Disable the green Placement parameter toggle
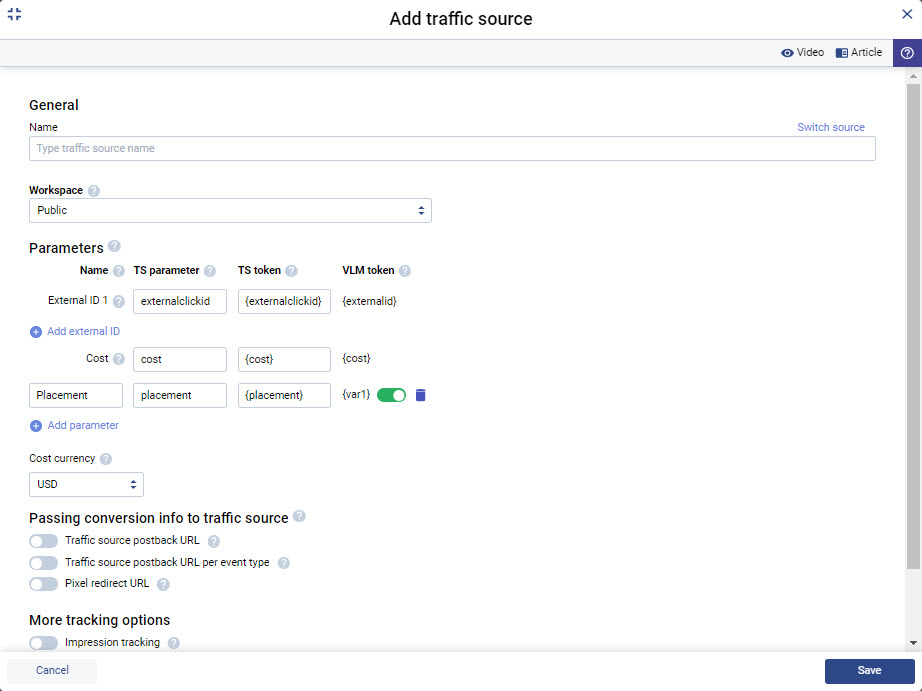This screenshot has height=691, width=922. click(391, 395)
